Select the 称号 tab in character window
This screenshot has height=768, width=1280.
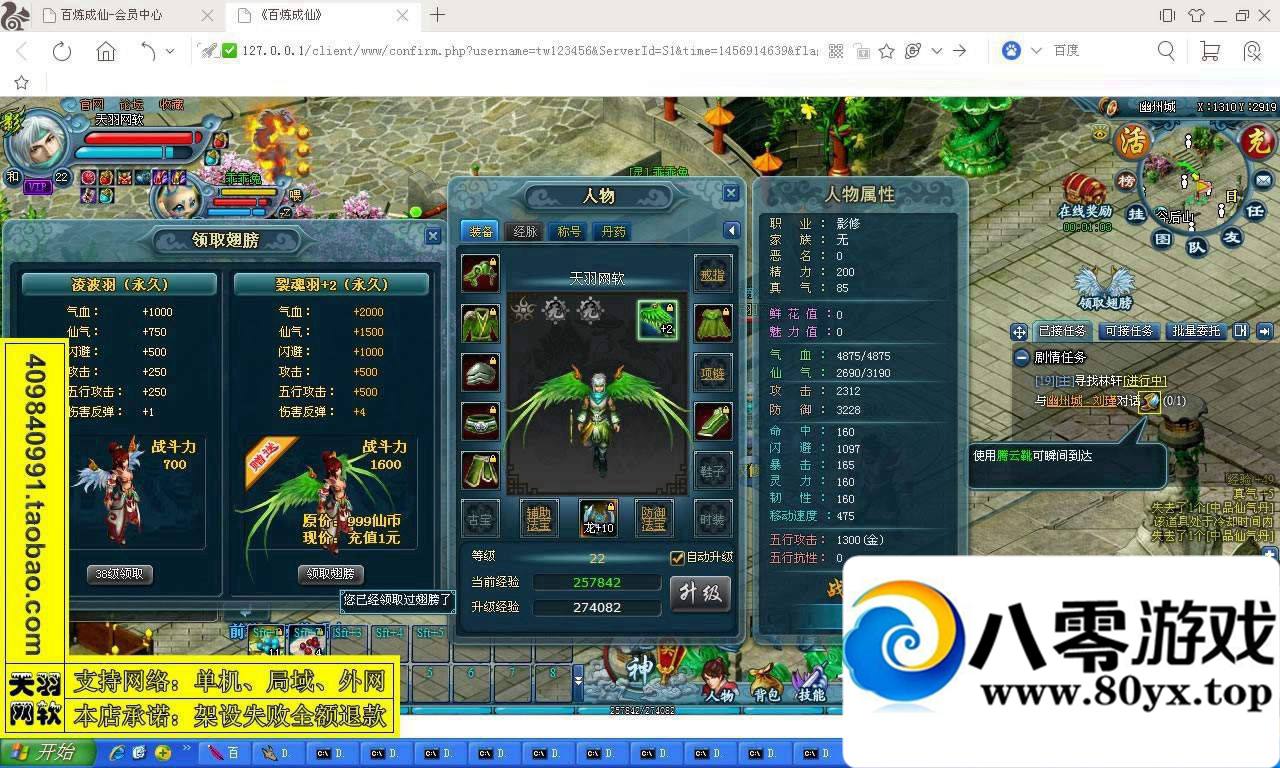click(569, 231)
